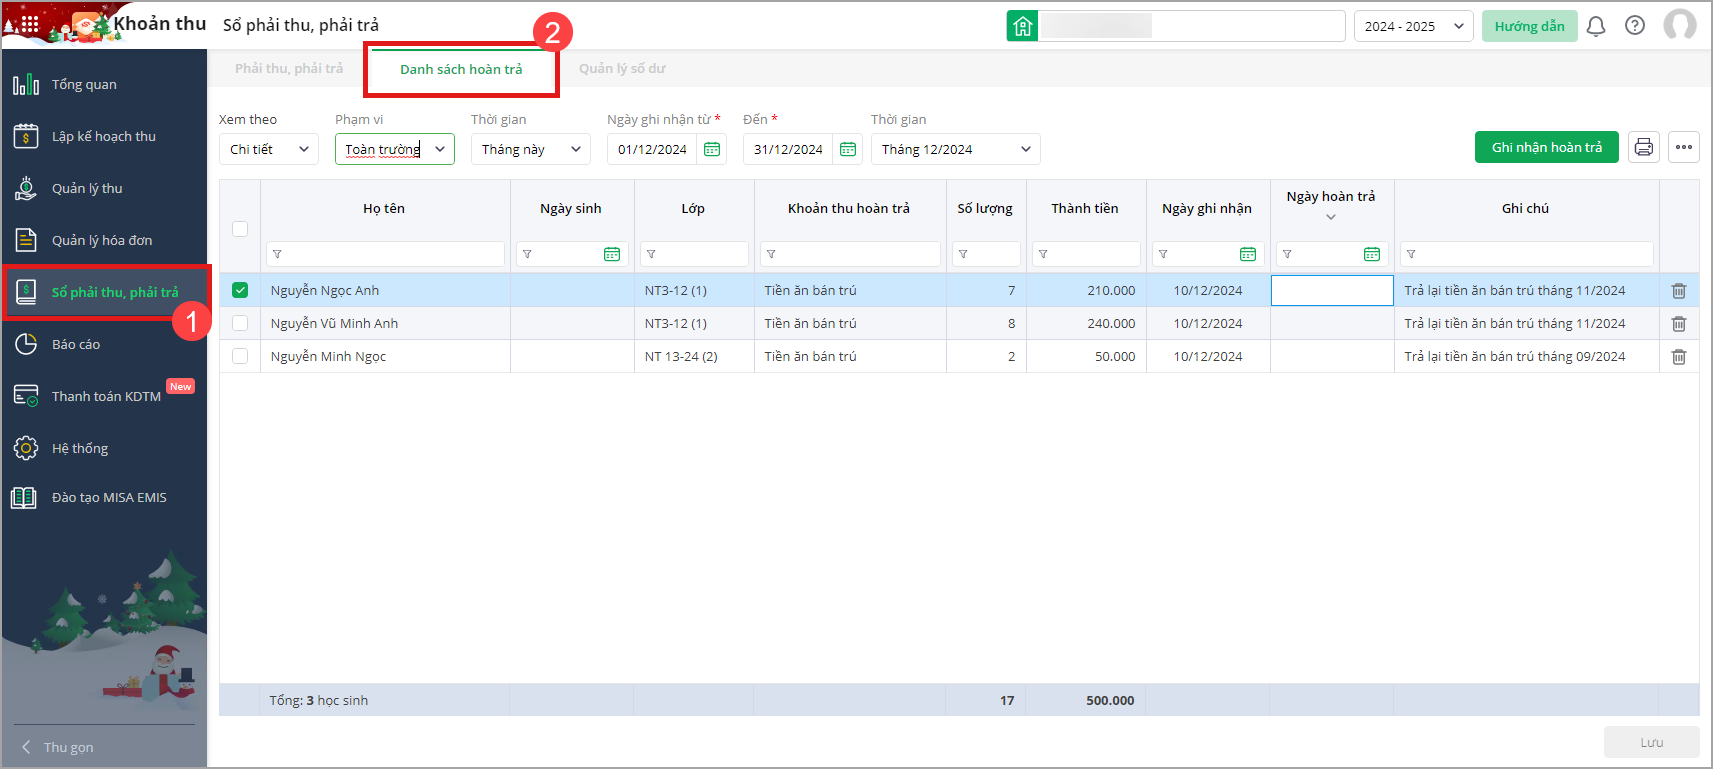
Task: Open the three-dot more options button
Action: coord(1684,147)
